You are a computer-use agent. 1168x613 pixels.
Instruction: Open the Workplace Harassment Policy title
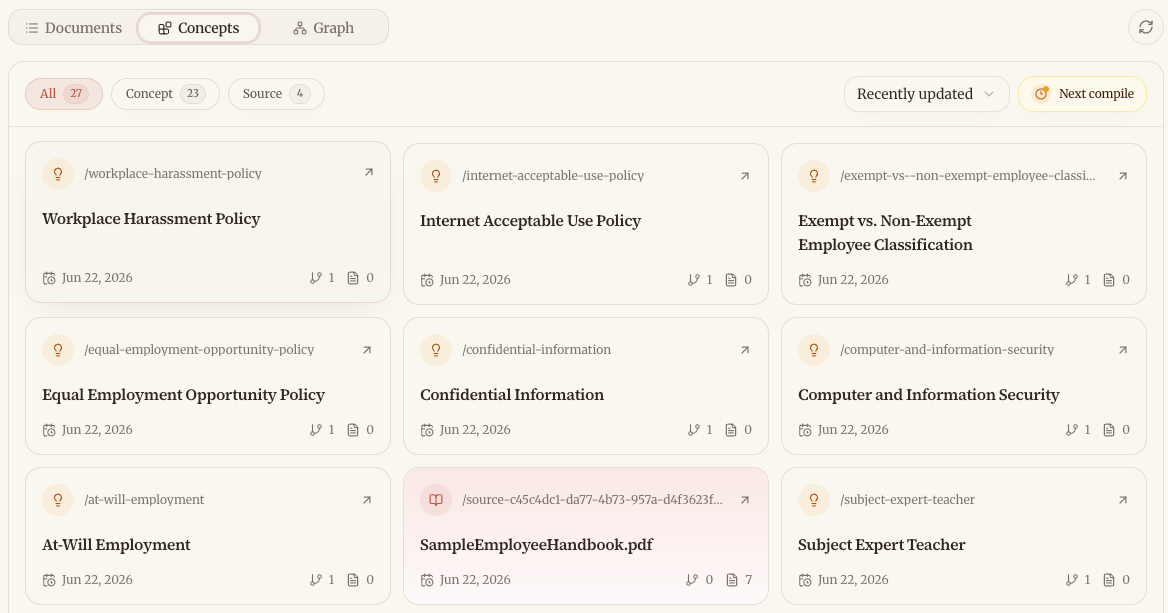pyautogui.click(x=151, y=219)
